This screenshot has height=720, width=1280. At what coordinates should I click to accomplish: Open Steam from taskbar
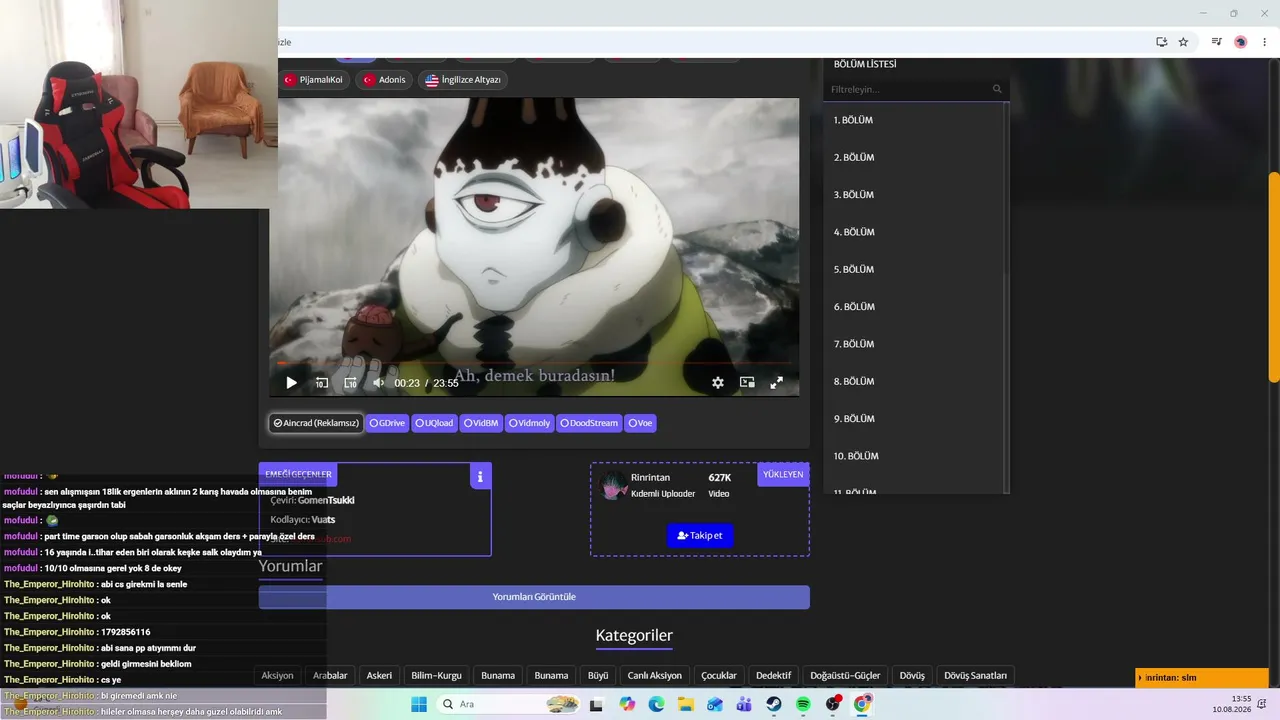[774, 704]
